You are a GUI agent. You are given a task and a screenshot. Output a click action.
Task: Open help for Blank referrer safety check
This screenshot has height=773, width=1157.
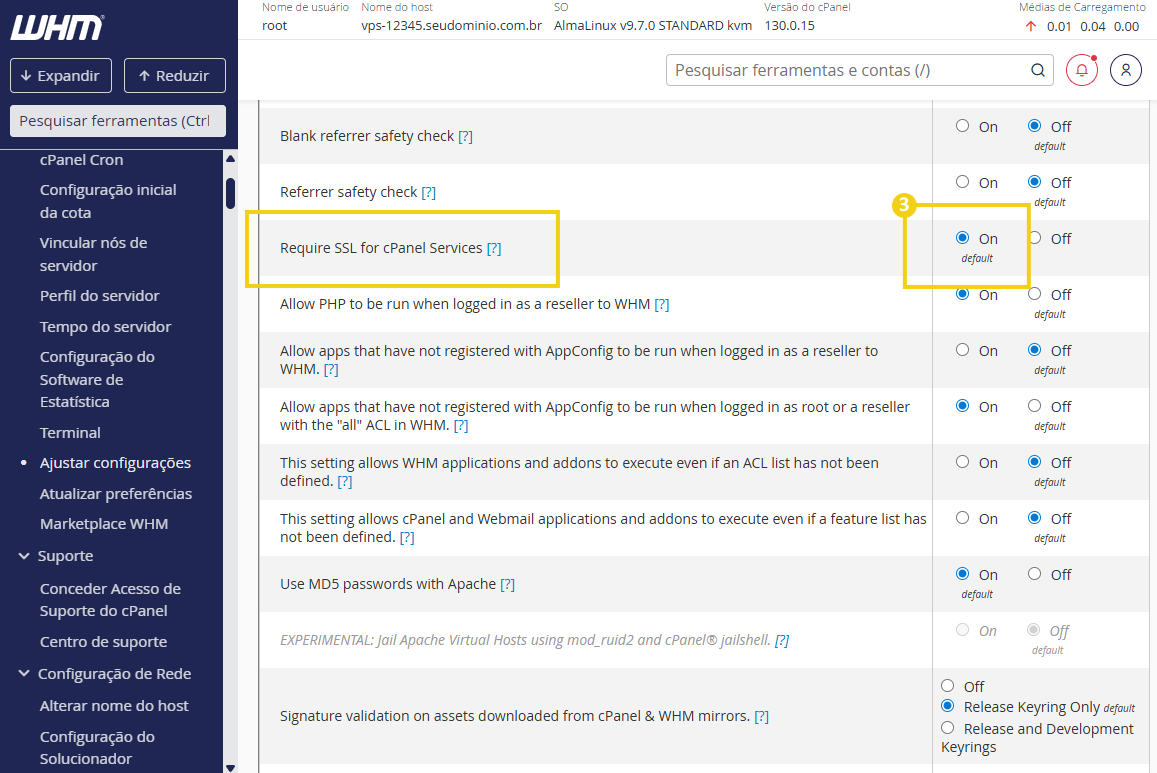click(465, 135)
